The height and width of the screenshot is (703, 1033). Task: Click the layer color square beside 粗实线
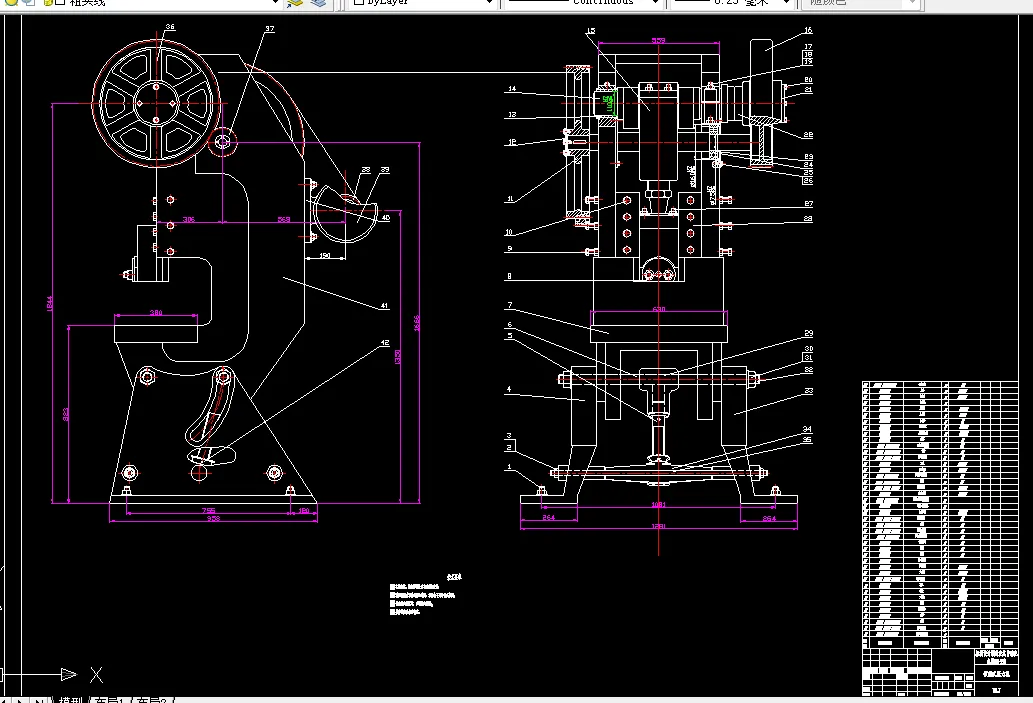(x=60, y=2)
